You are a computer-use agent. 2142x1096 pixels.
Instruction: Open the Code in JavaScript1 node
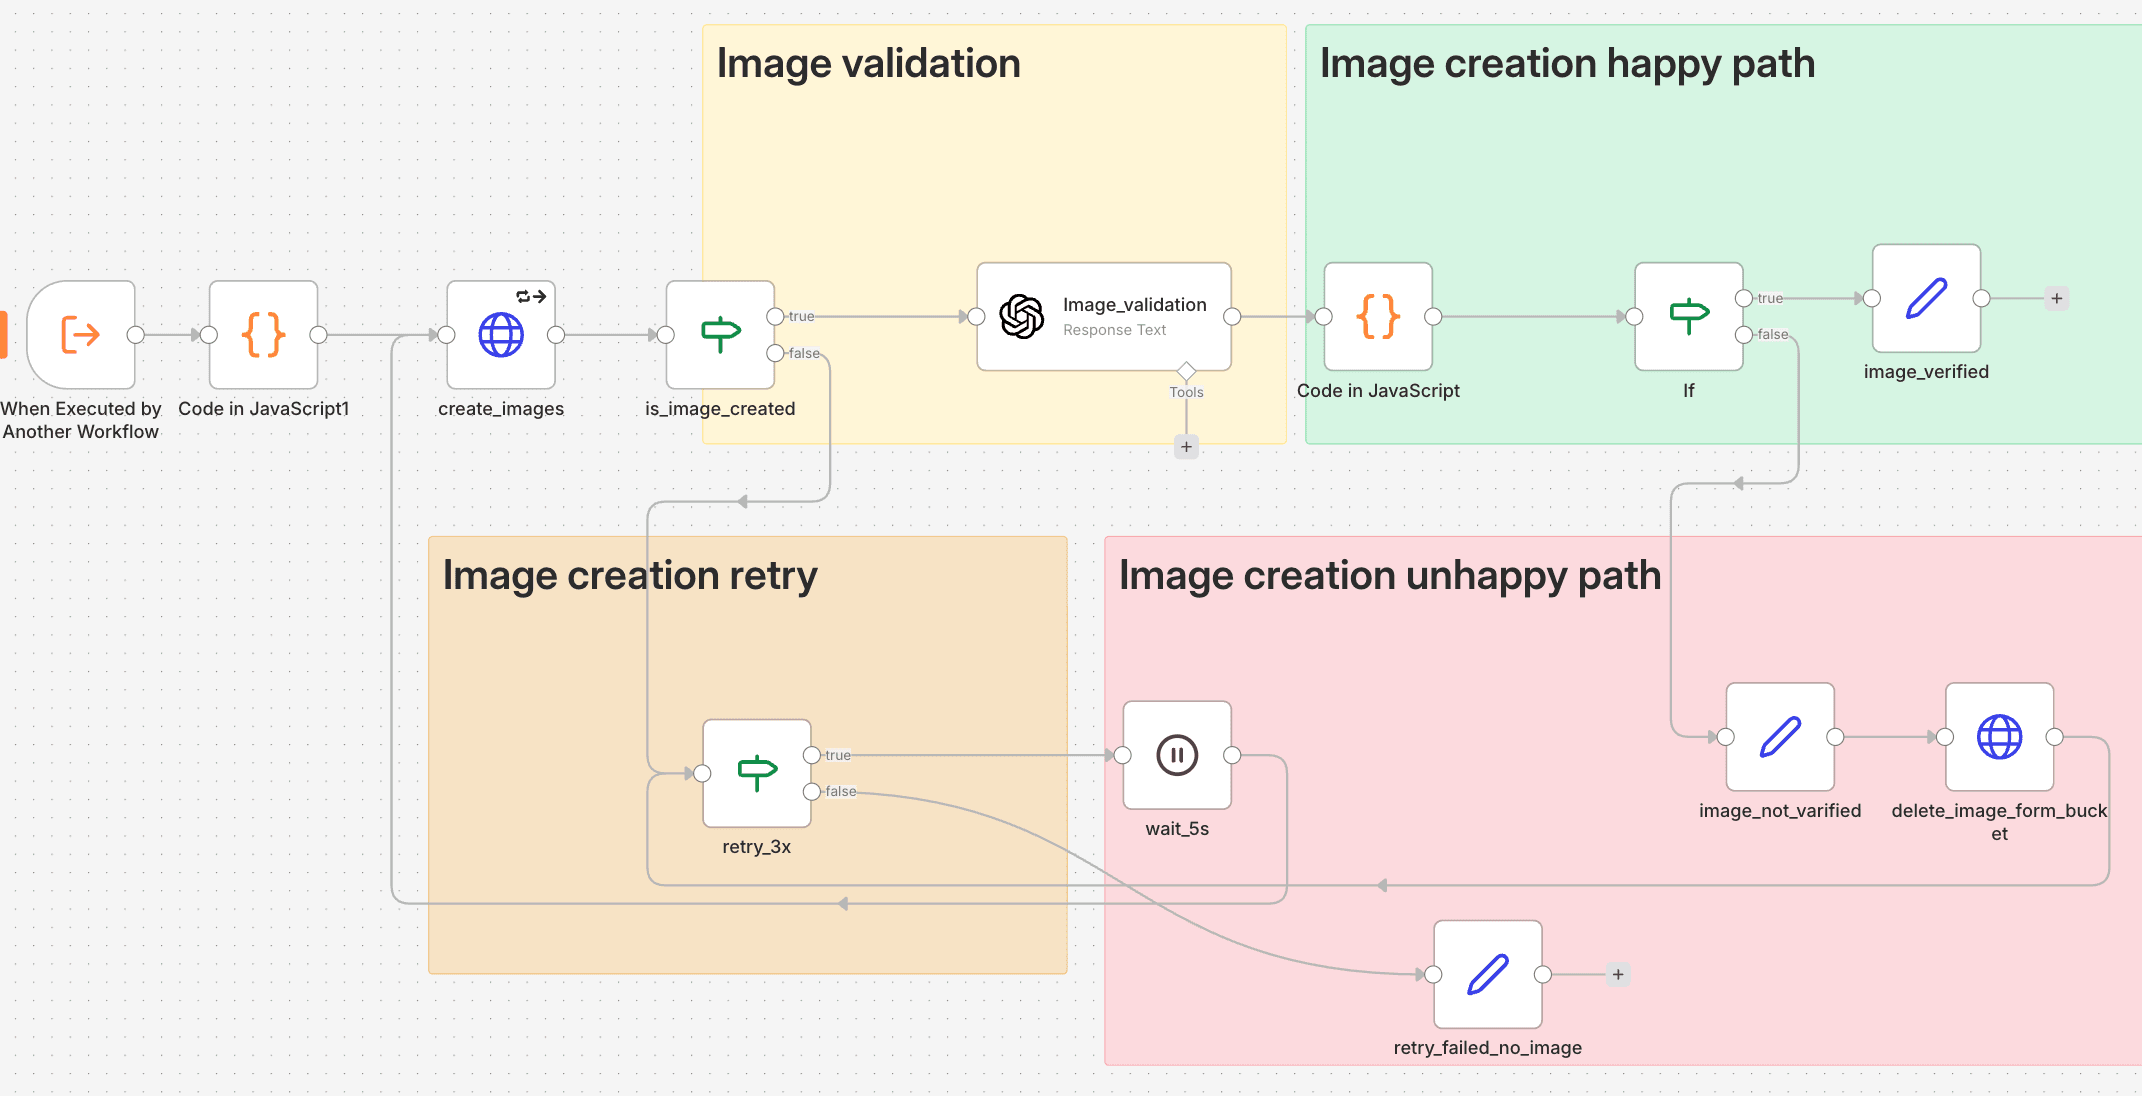263,335
